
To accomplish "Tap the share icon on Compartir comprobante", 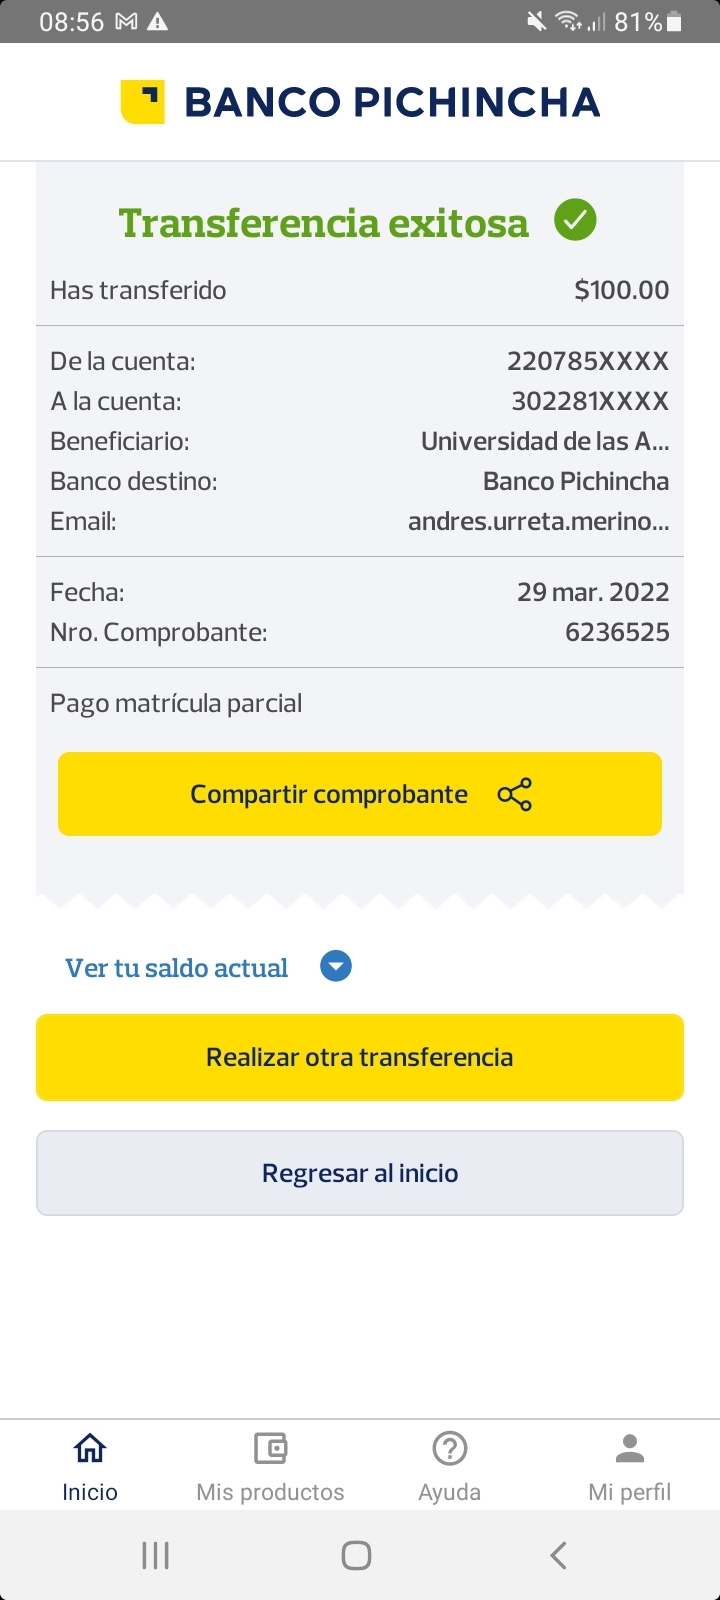I will point(514,794).
